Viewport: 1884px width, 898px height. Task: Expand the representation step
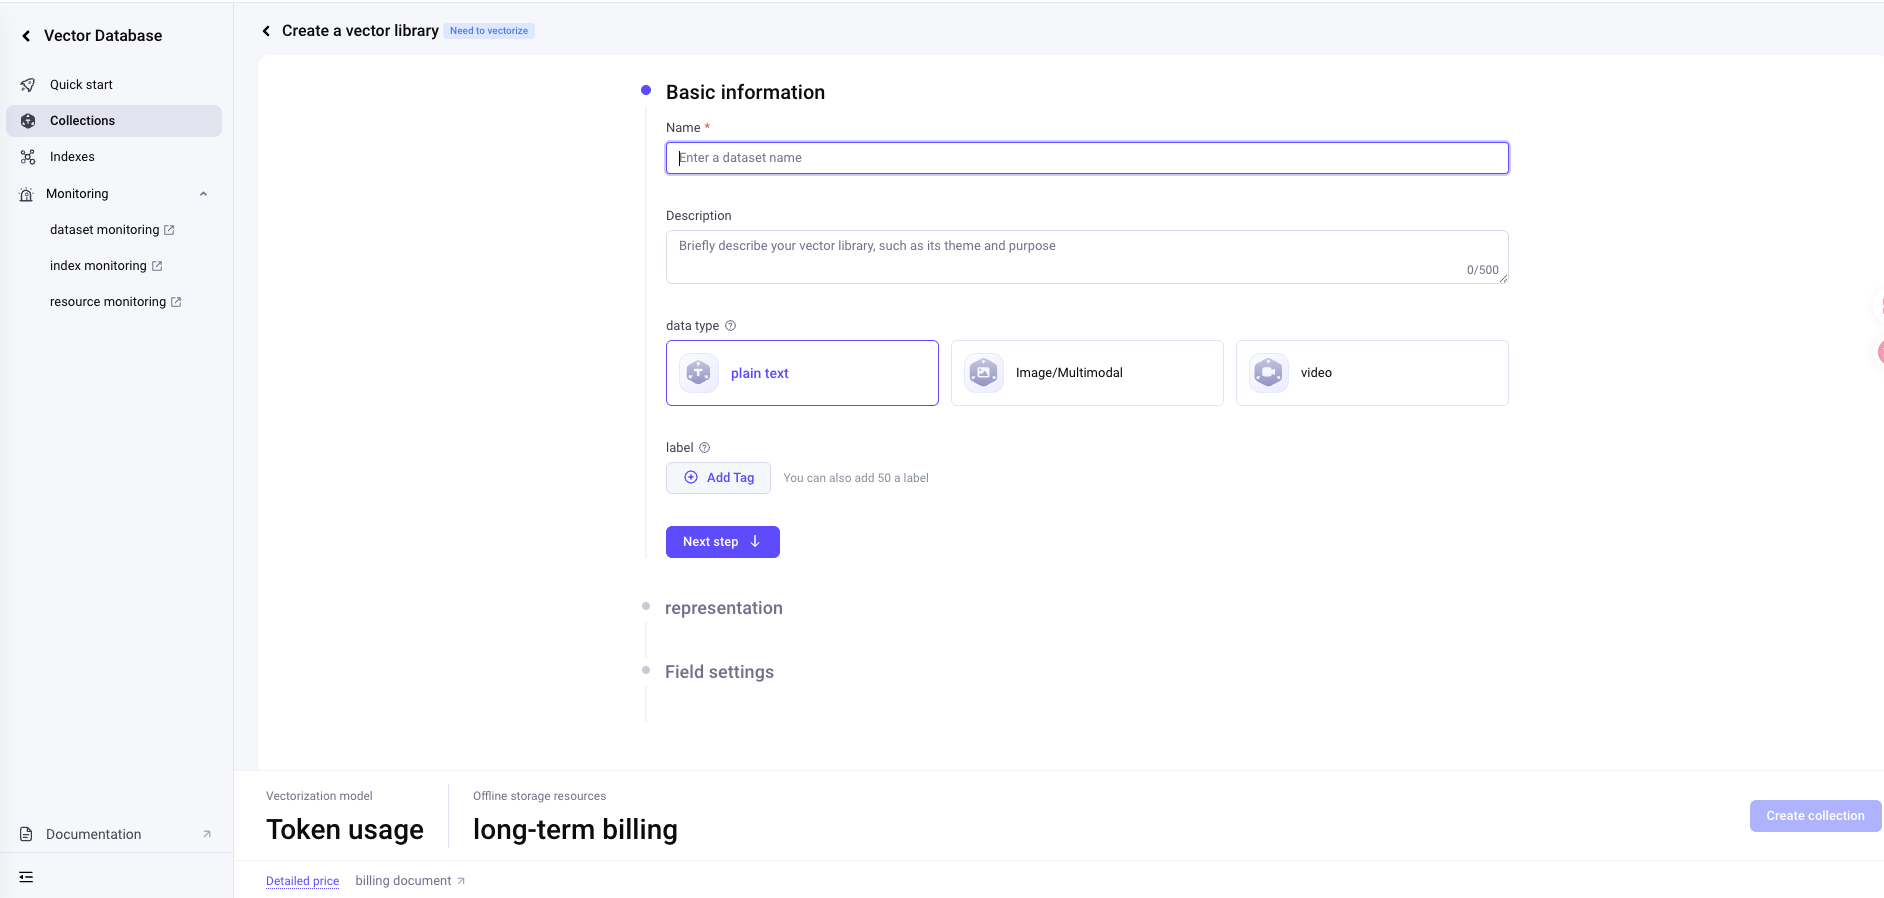[x=723, y=608]
